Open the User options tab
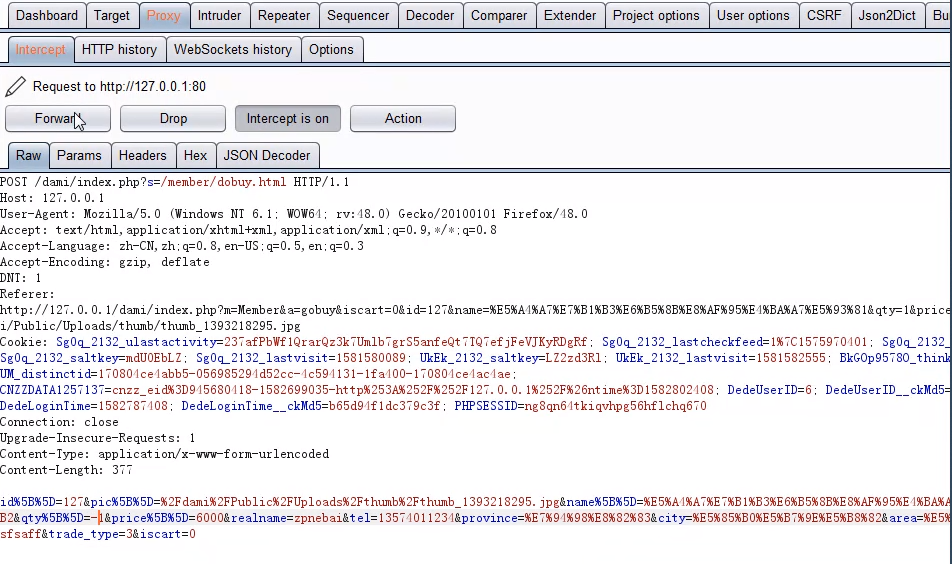The image size is (952, 564). [x=753, y=15]
